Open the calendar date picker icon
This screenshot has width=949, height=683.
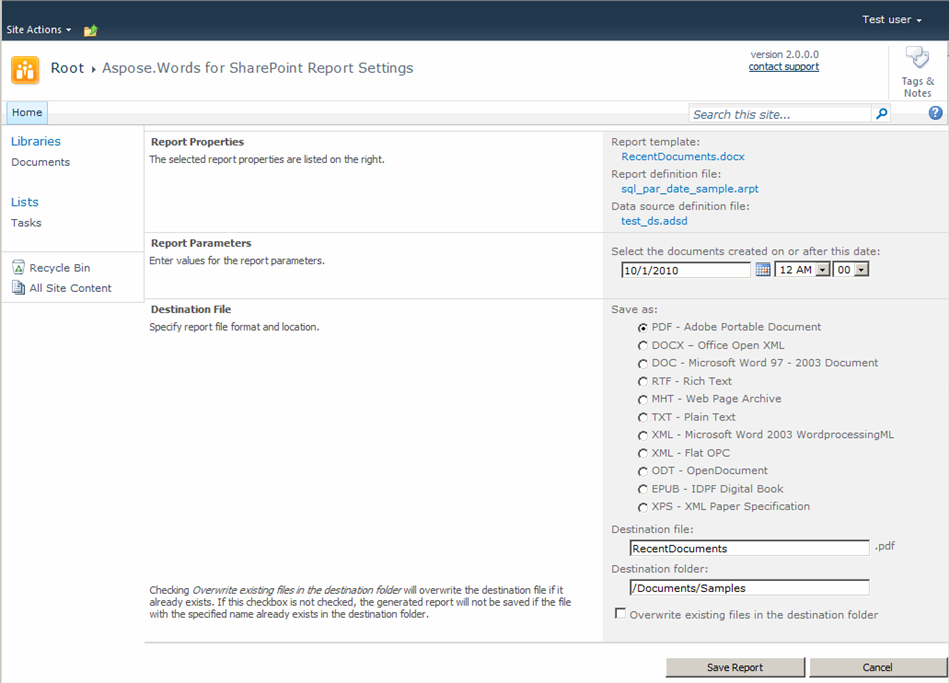pyautogui.click(x=763, y=270)
